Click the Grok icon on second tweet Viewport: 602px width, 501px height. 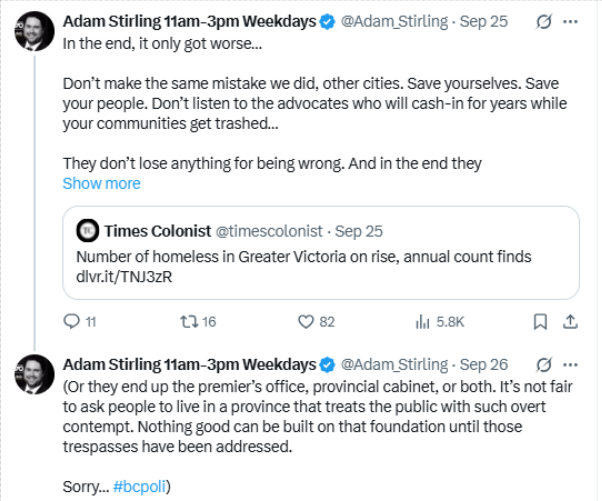[546, 363]
